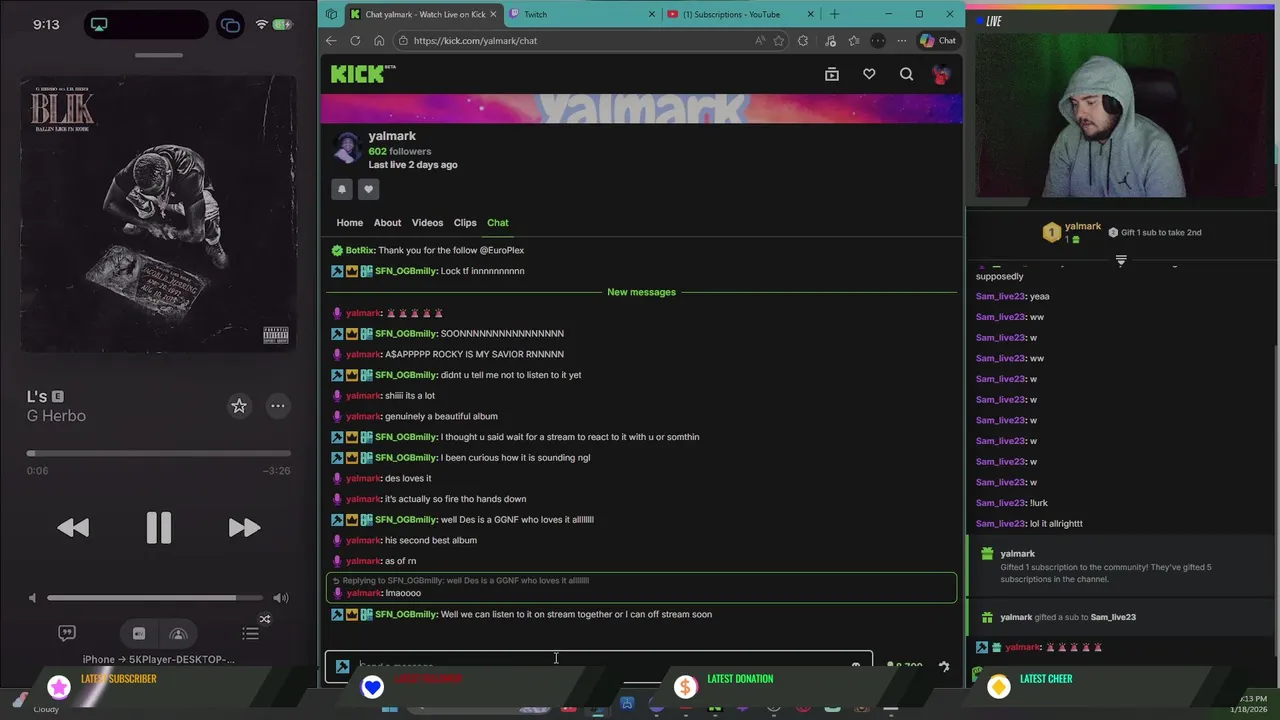
Task: Go to the browser home page
Action: click(x=379, y=41)
